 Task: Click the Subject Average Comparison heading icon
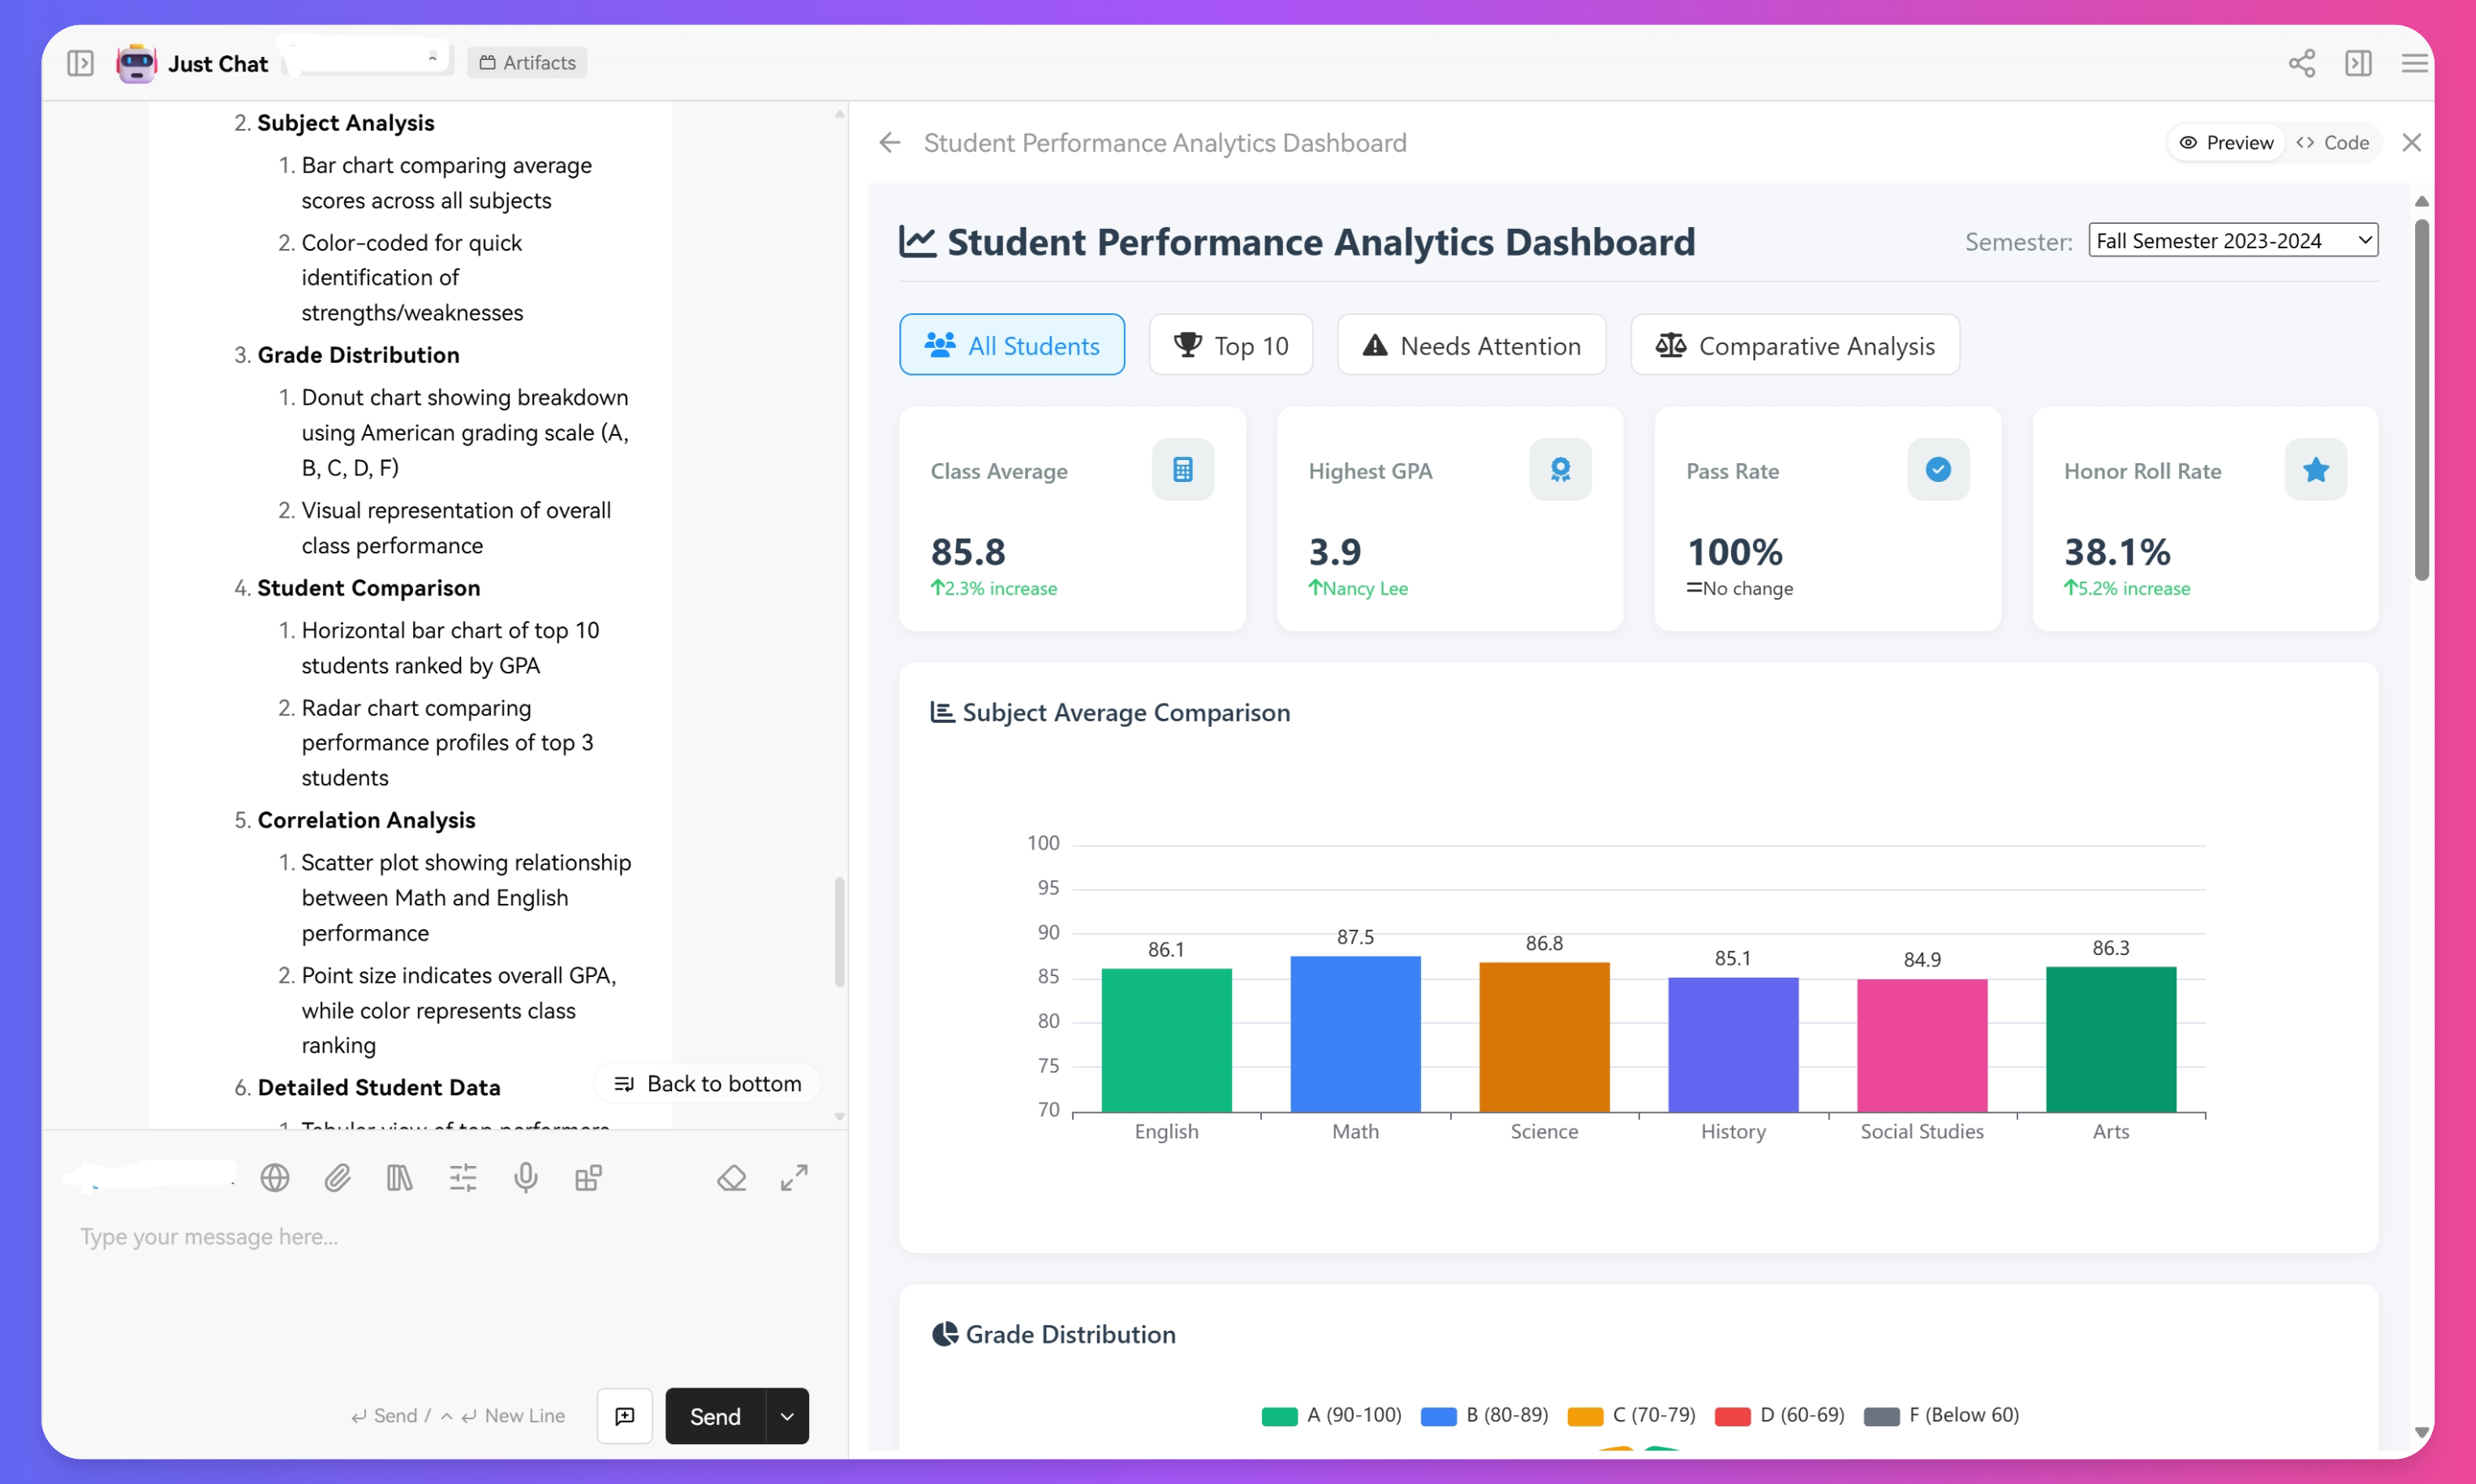[x=941, y=712]
